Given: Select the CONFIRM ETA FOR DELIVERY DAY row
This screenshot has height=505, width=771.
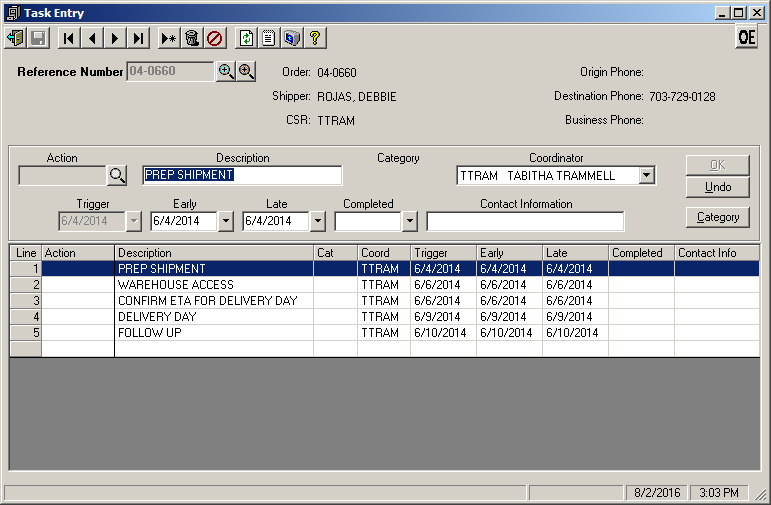Looking at the screenshot, I should click(385, 300).
